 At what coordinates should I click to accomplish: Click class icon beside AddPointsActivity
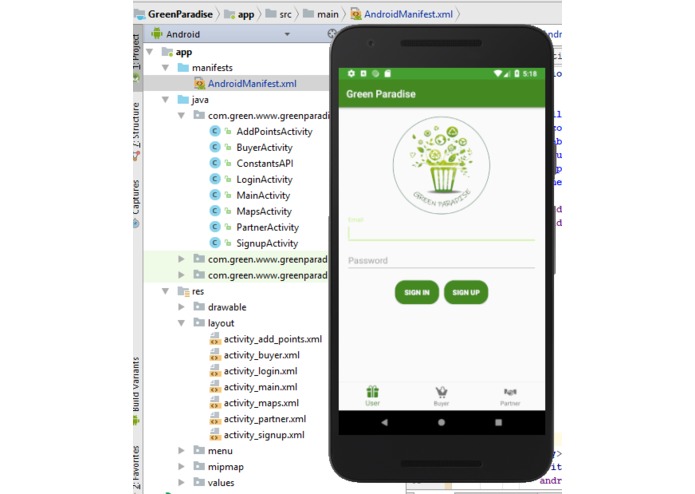click(x=215, y=131)
